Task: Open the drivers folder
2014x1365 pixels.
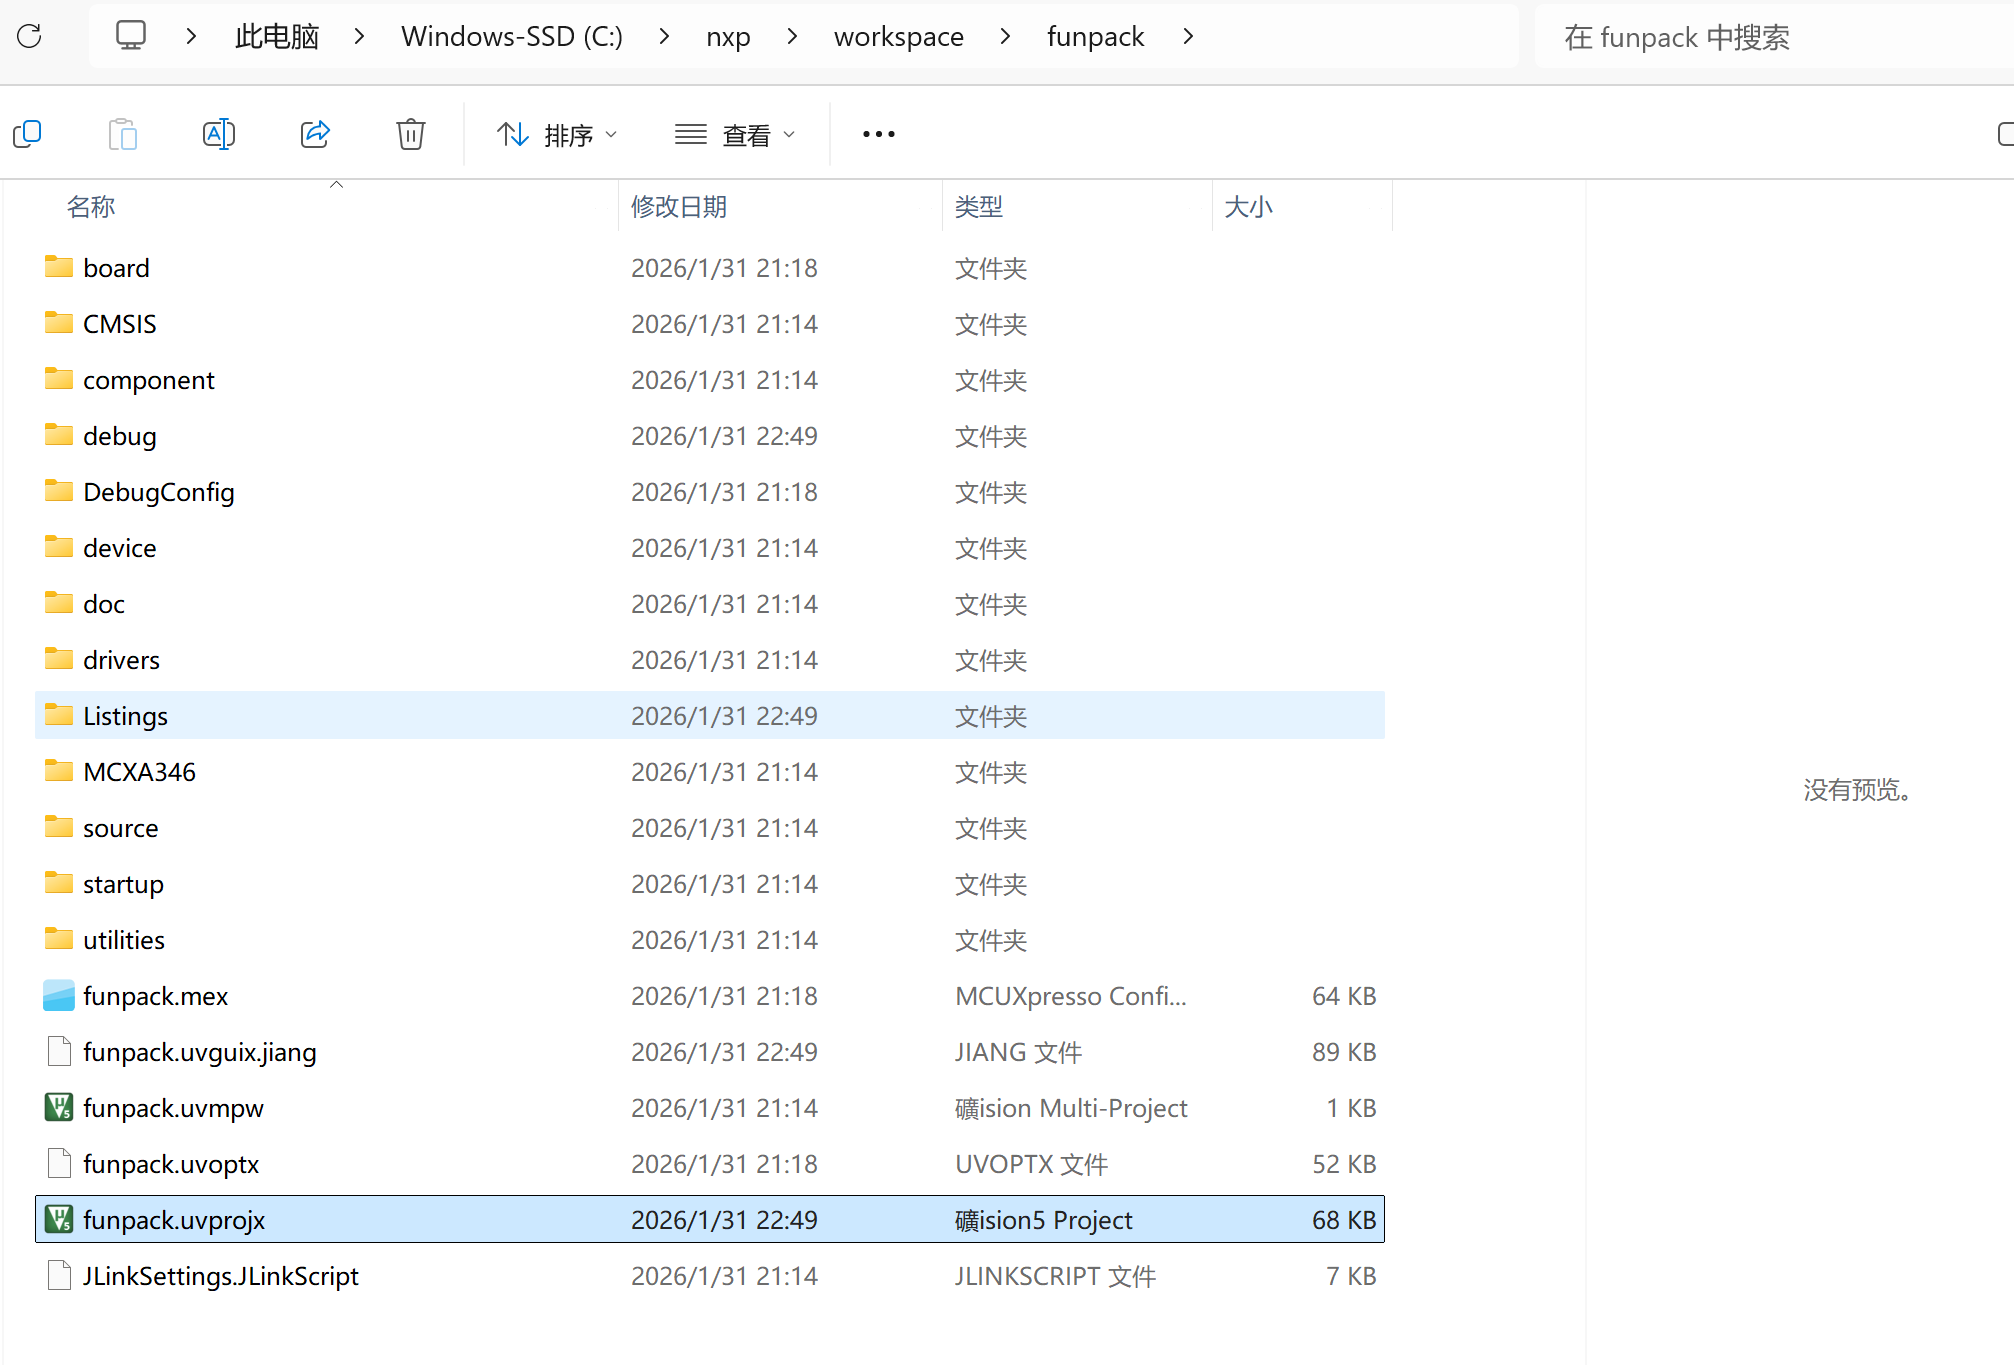Action: (x=121, y=659)
